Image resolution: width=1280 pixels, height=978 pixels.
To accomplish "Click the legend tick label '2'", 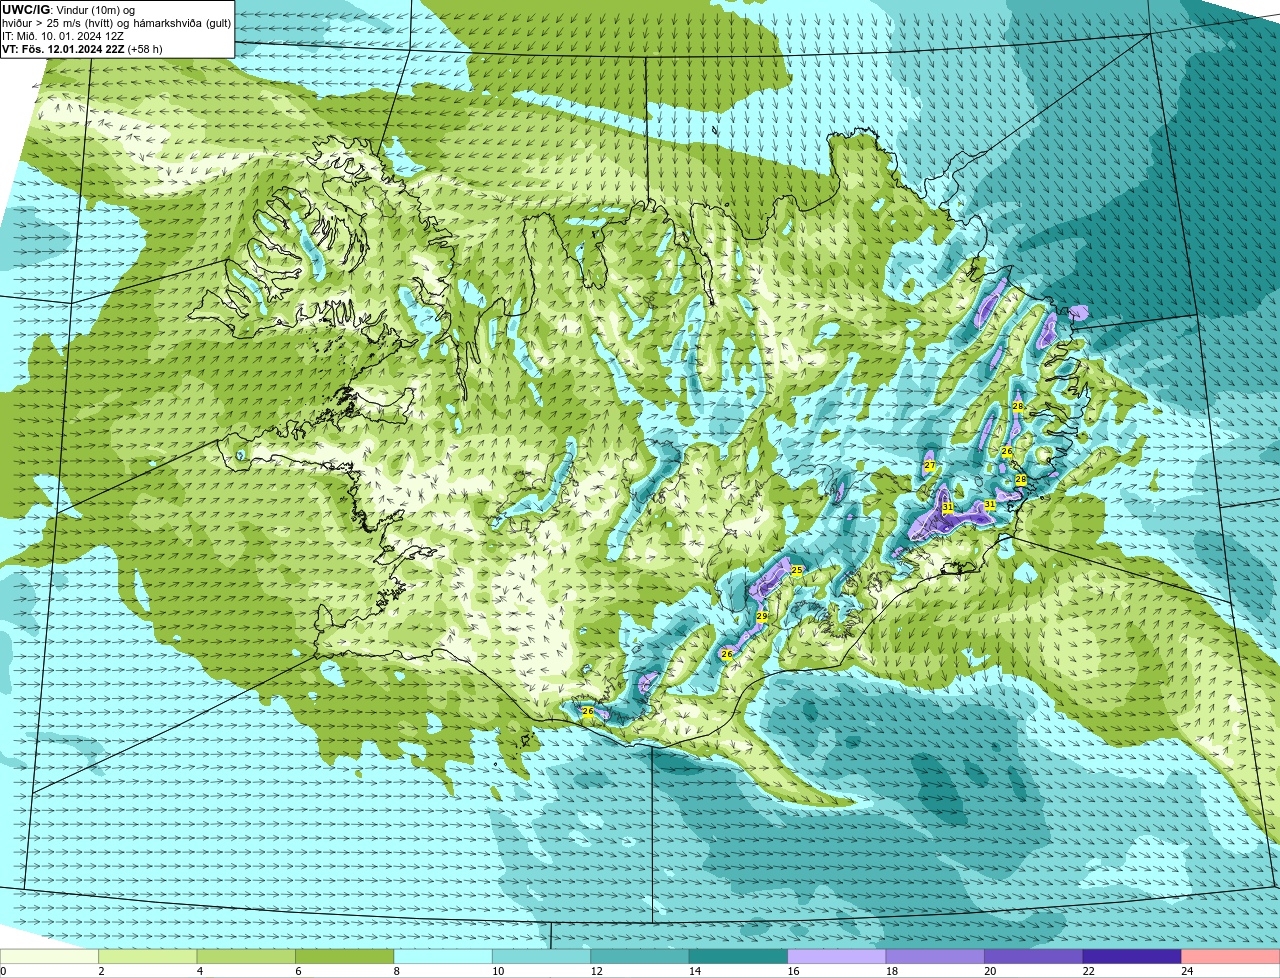I will (x=101, y=970).
